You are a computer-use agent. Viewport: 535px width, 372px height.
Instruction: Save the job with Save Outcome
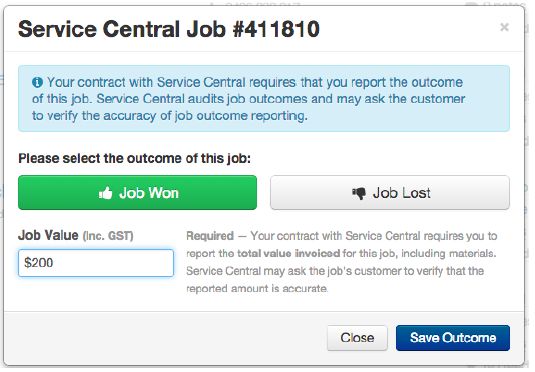pos(453,338)
